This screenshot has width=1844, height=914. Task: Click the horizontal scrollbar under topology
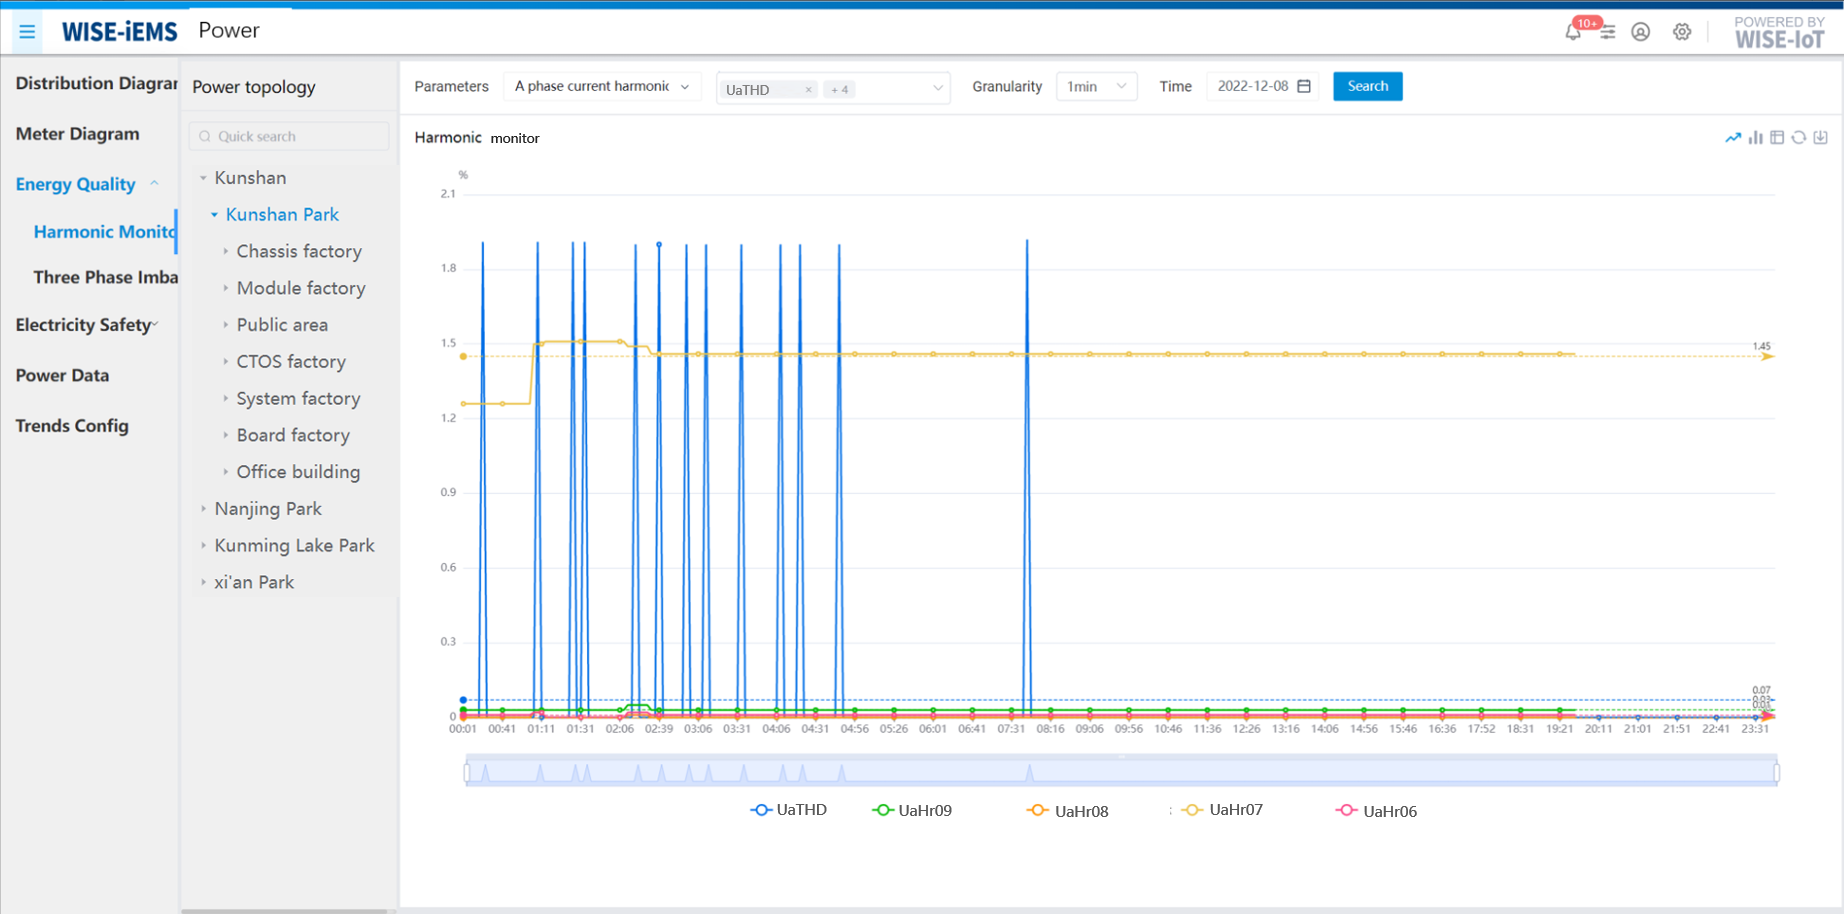point(284,911)
